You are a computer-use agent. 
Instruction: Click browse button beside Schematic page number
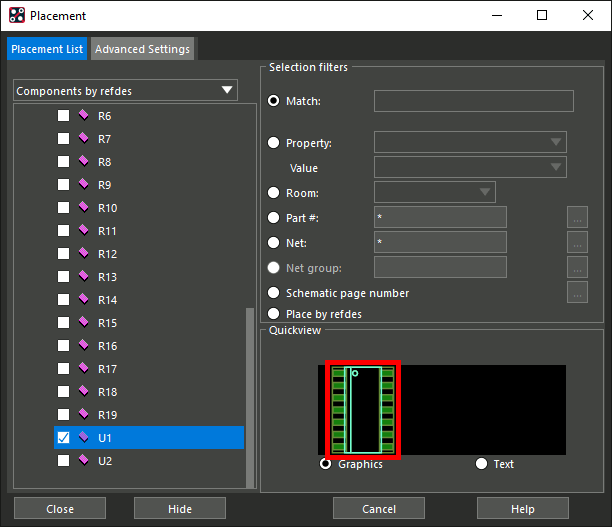point(577,292)
